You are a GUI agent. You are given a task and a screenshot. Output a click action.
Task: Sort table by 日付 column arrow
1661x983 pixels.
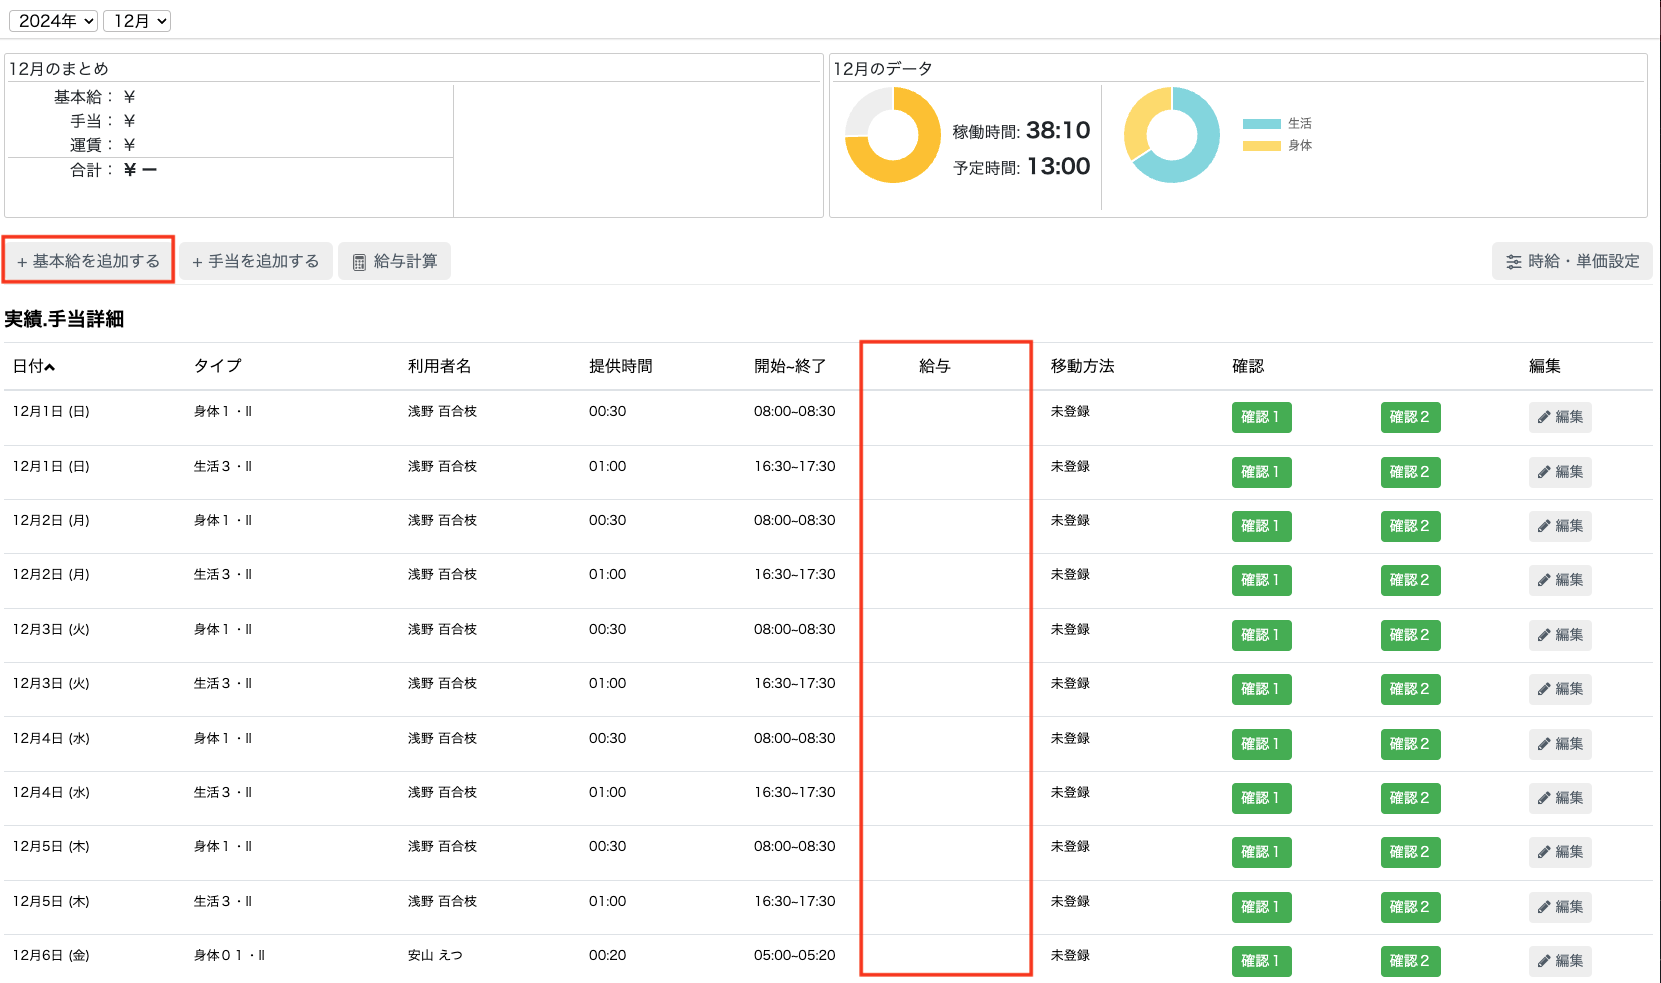(x=49, y=367)
